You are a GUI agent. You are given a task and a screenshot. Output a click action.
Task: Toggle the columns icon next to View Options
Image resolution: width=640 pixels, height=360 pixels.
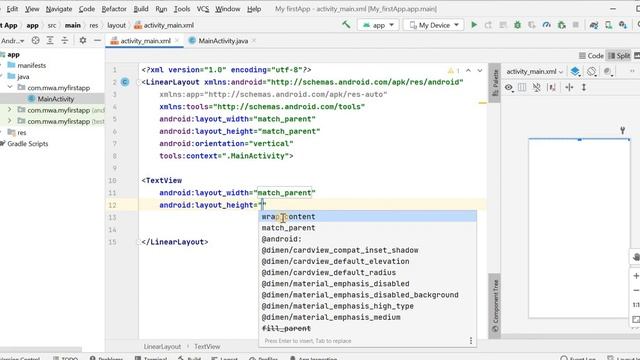click(522, 87)
